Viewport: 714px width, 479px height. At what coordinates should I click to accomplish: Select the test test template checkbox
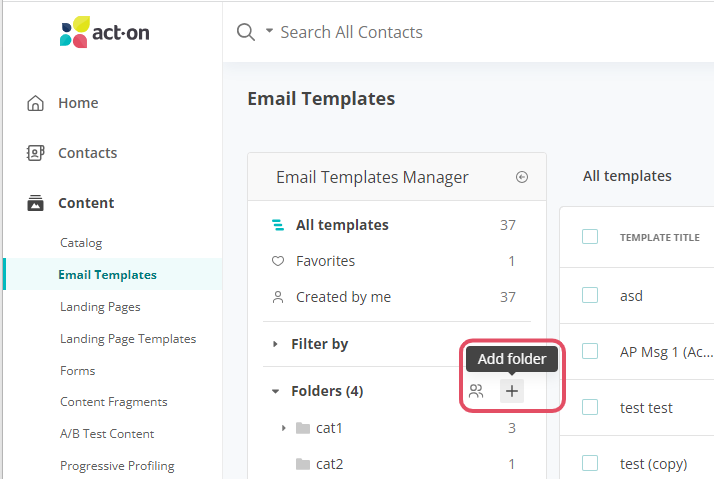[x=590, y=407]
